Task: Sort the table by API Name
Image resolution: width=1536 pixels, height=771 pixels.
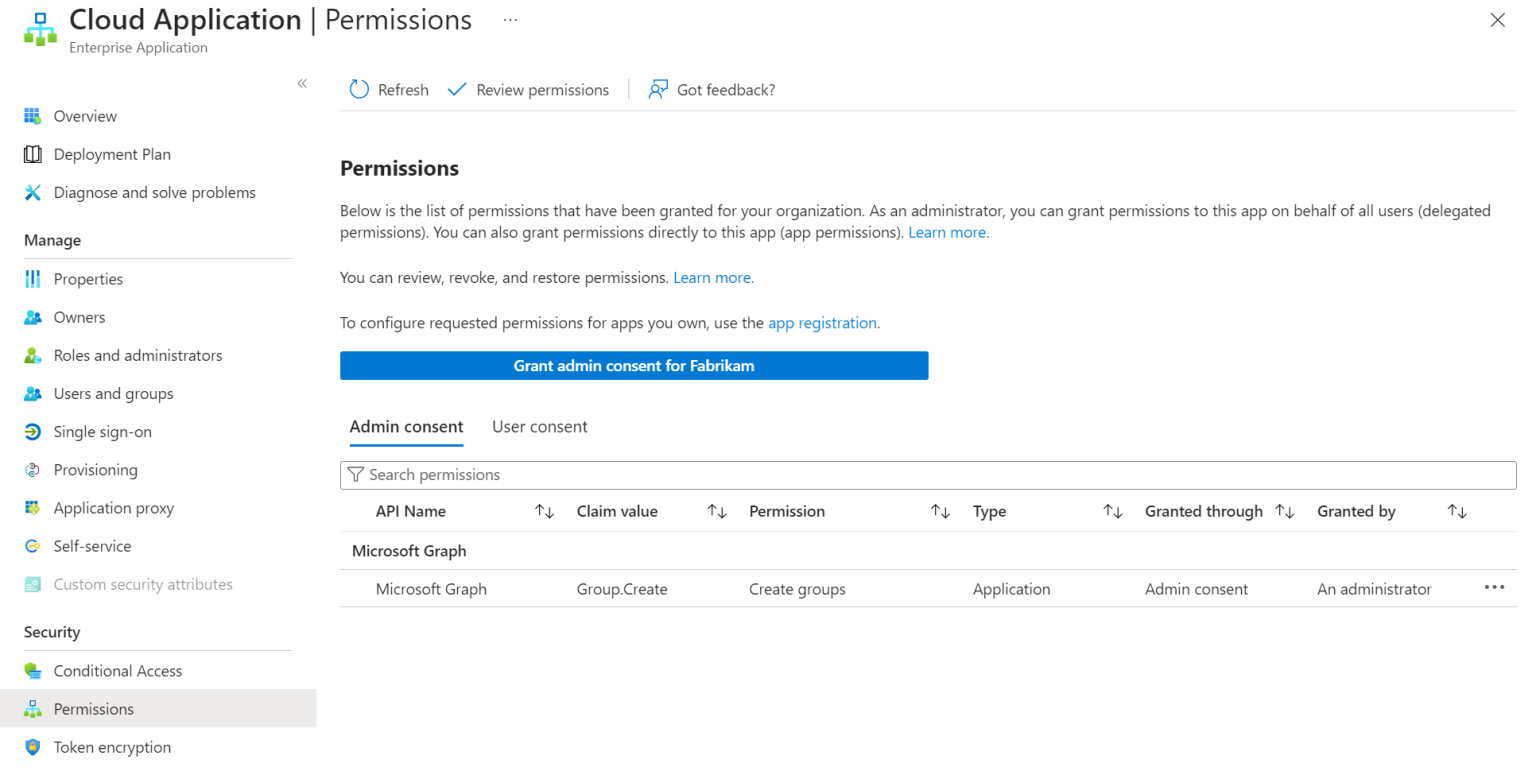Action: pyautogui.click(x=544, y=512)
